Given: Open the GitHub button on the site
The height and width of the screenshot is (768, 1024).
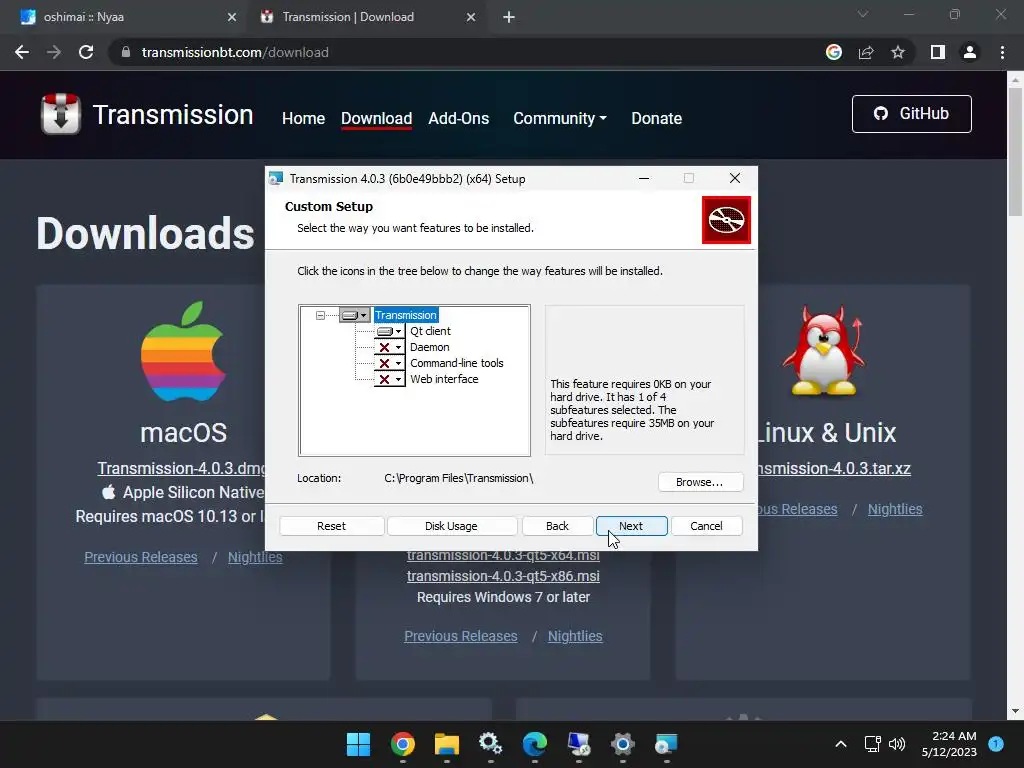Looking at the screenshot, I should (912, 114).
